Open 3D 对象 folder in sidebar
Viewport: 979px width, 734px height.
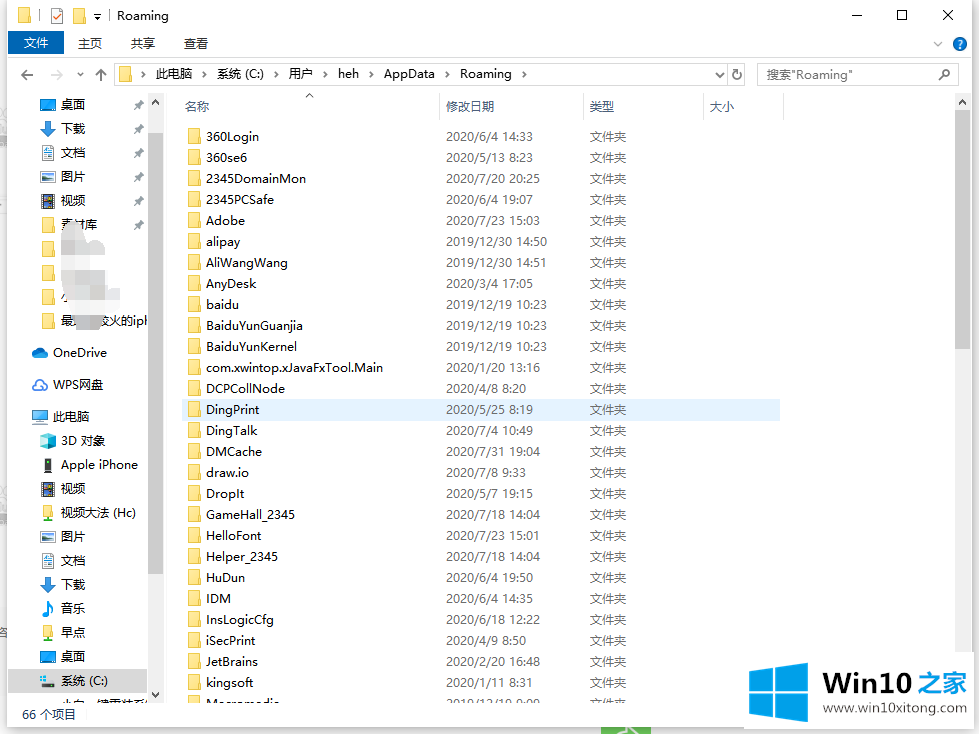[82, 441]
